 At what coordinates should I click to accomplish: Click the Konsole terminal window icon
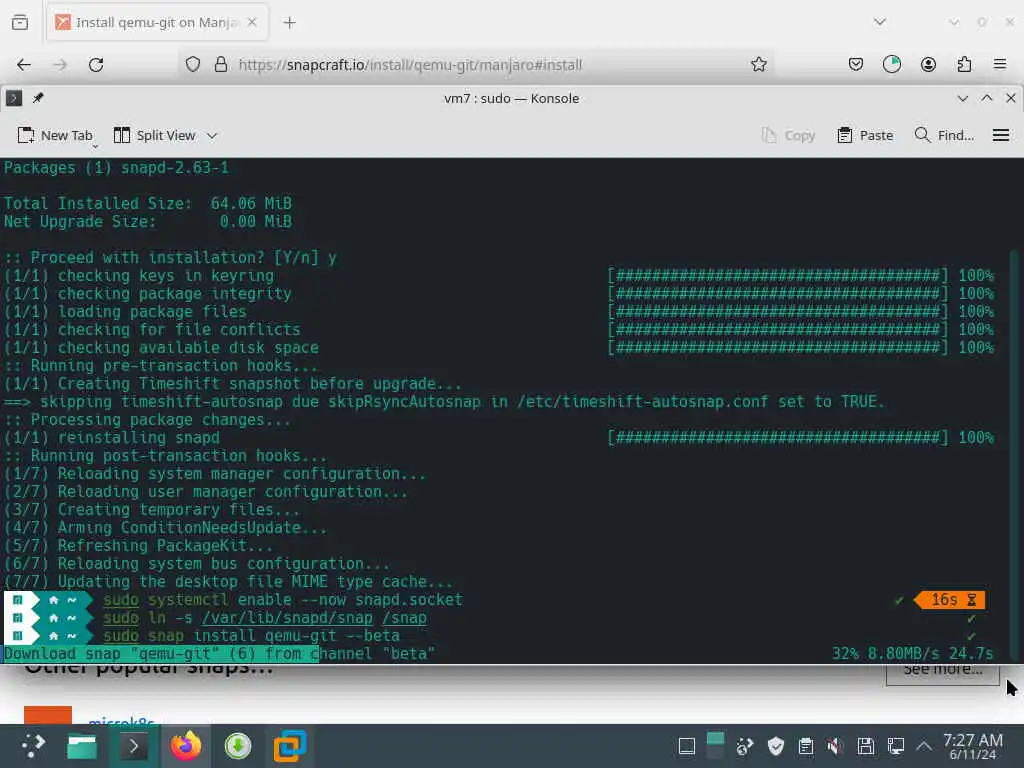14,98
